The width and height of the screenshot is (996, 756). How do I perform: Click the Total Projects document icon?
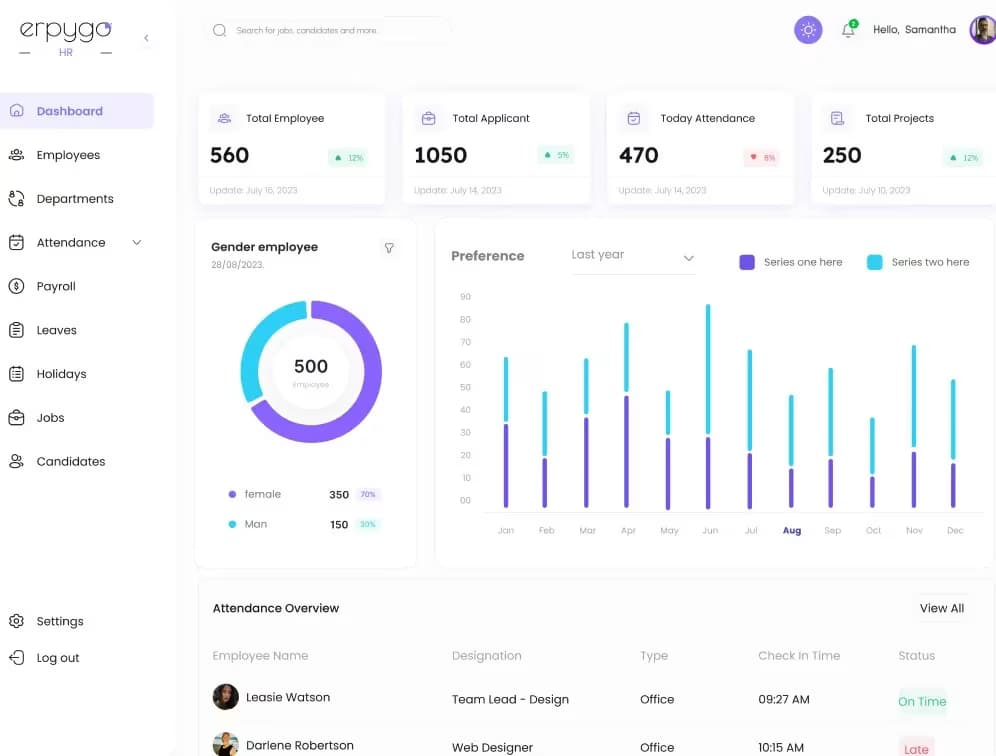tap(837, 118)
